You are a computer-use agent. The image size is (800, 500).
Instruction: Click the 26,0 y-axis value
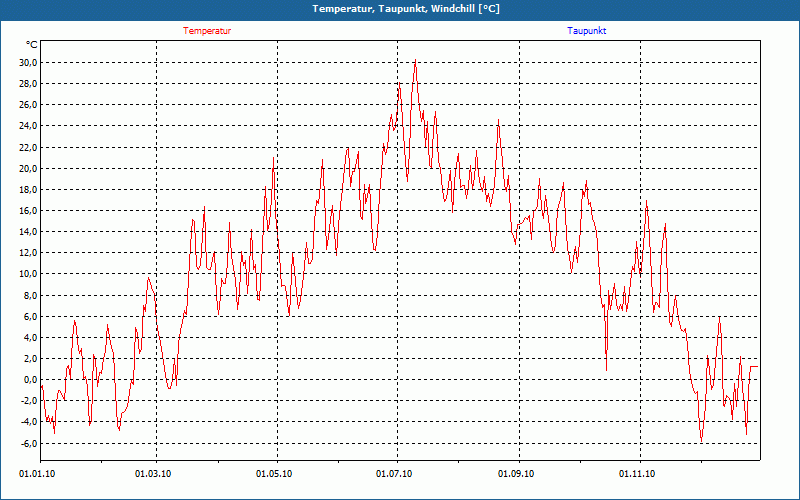[28, 105]
